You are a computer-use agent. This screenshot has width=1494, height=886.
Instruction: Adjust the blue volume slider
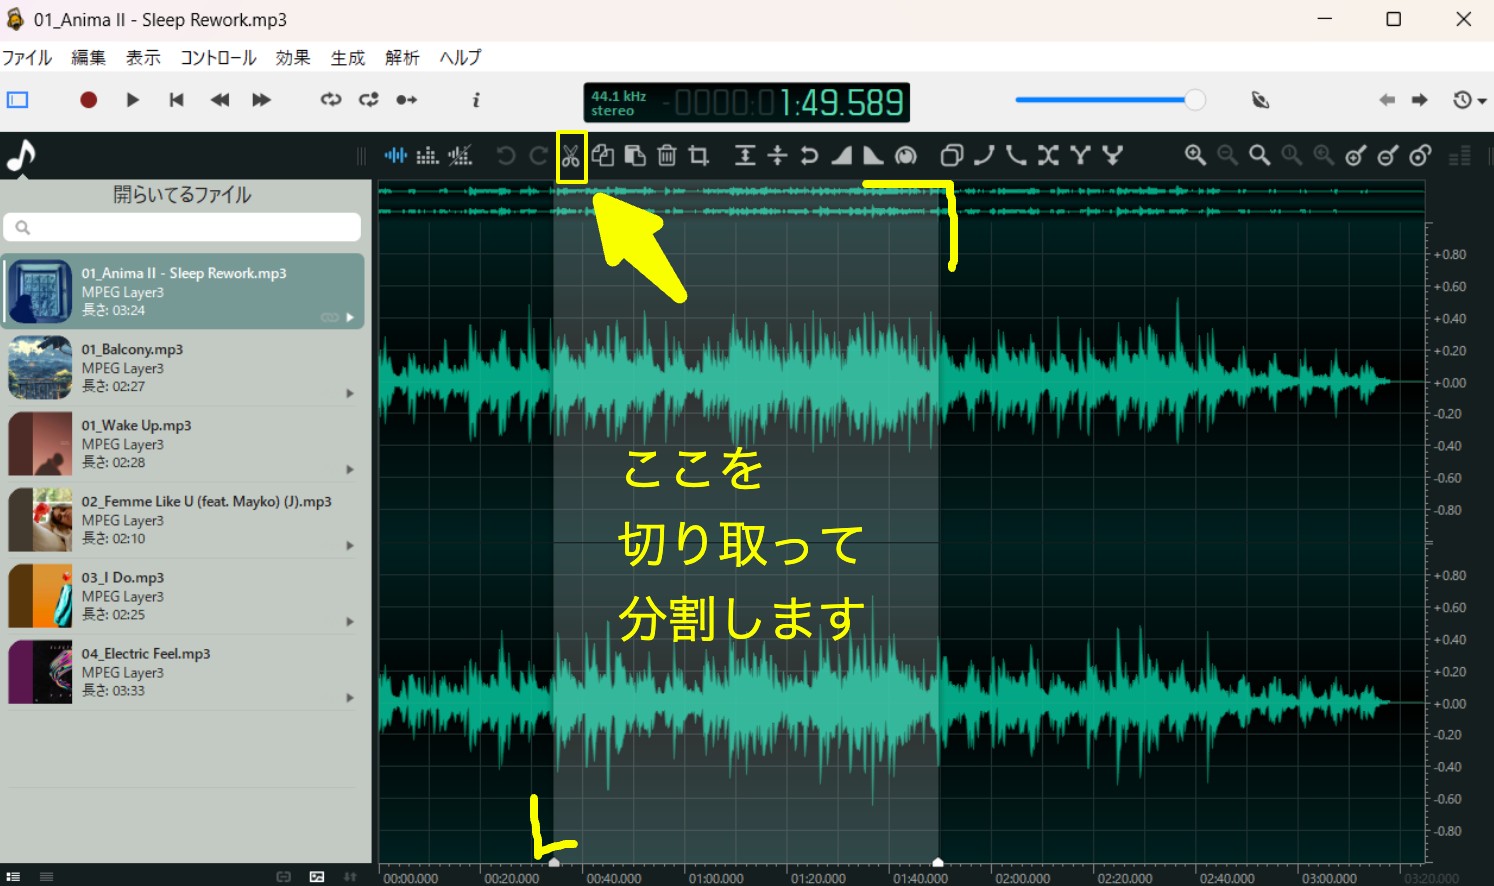pyautogui.click(x=1110, y=100)
